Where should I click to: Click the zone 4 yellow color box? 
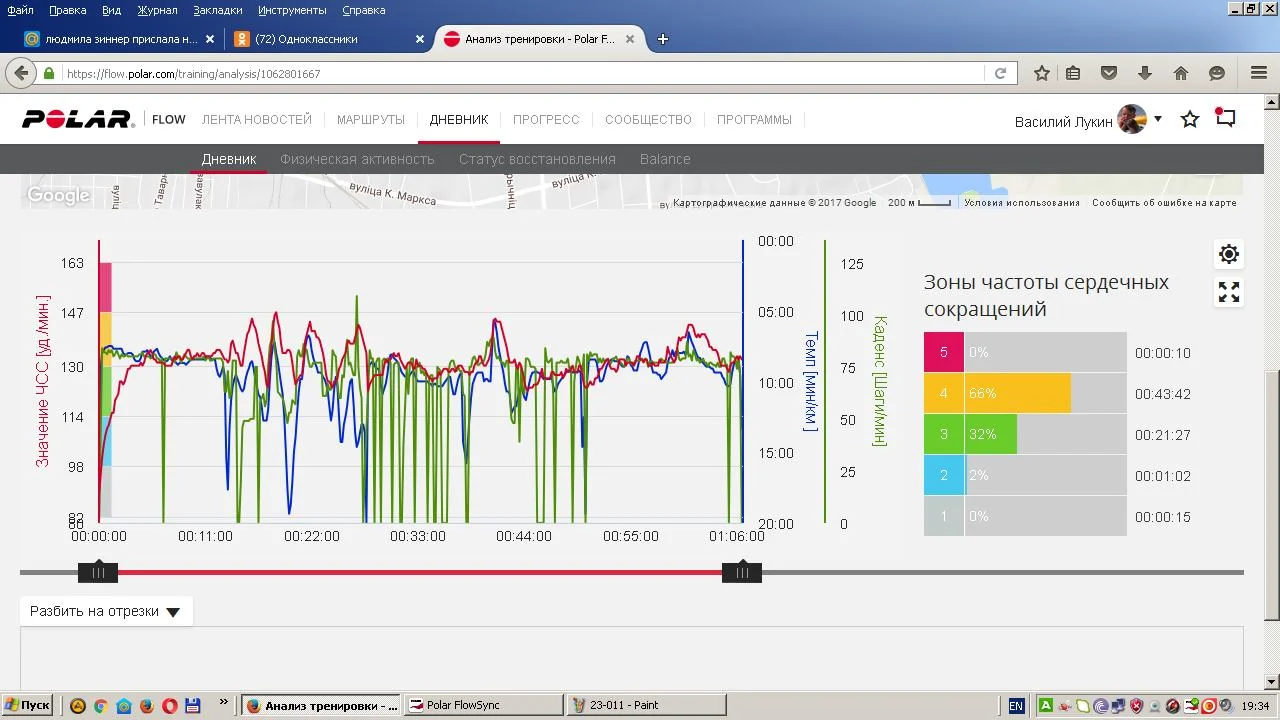click(x=944, y=394)
